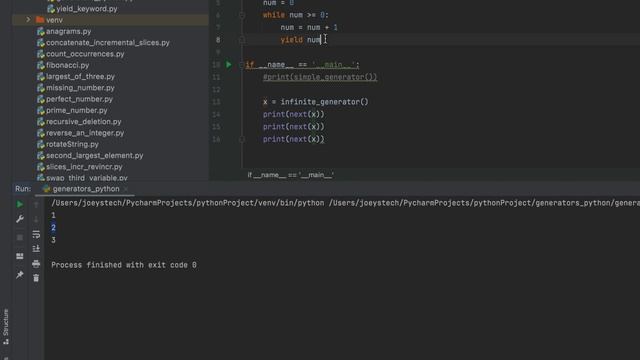Fold the while loop using gutter marker
The height and width of the screenshot is (360, 640).
(x=242, y=15)
